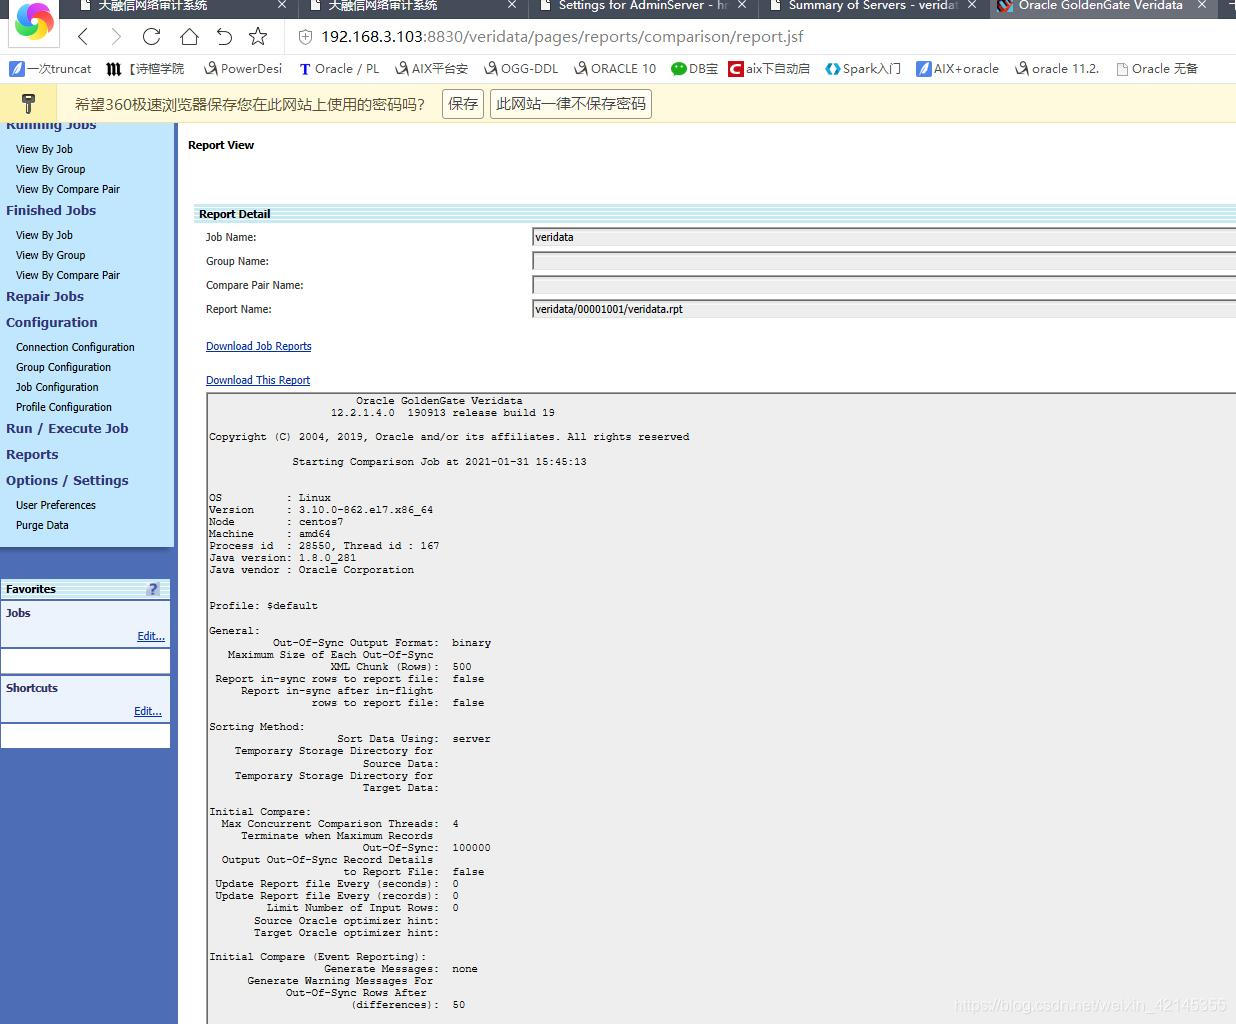Click the browser back arrow

tap(83, 37)
